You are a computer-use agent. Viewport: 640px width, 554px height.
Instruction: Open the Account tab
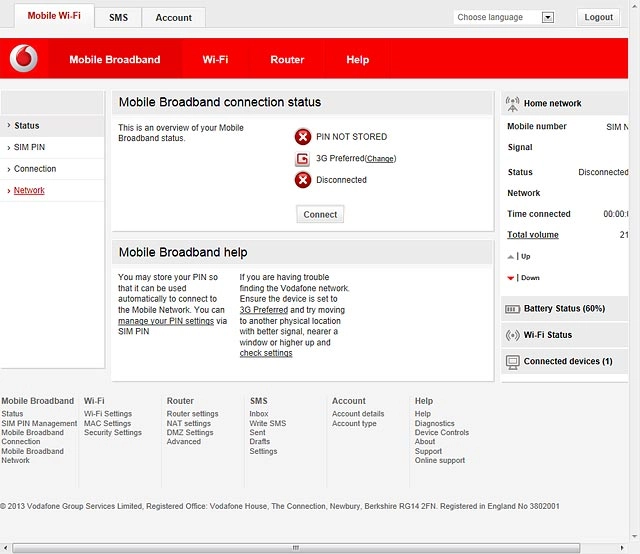point(173,18)
